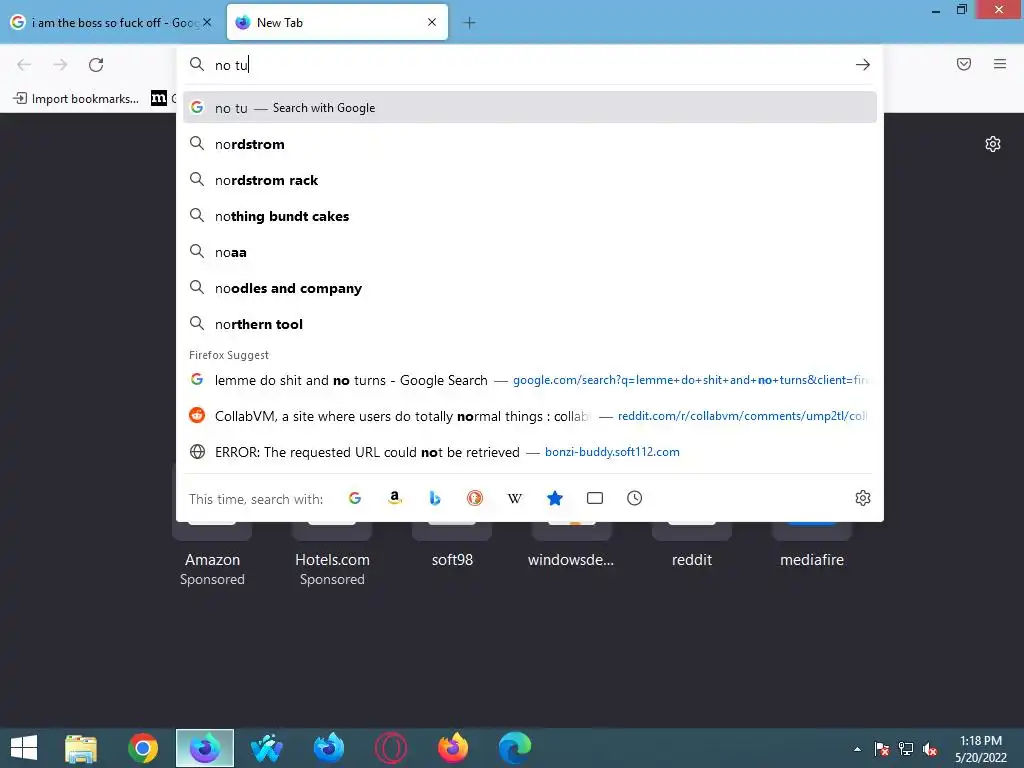Open 'lemme do shit and no turns' history entry

[x=530, y=380]
